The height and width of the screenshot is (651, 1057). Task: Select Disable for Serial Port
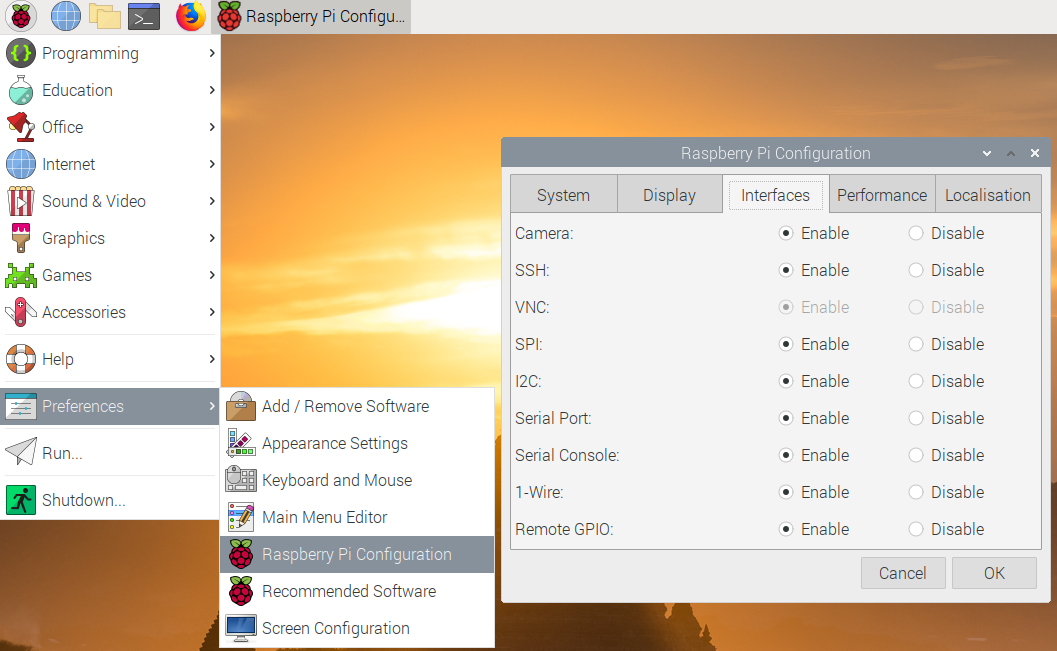[x=915, y=418]
